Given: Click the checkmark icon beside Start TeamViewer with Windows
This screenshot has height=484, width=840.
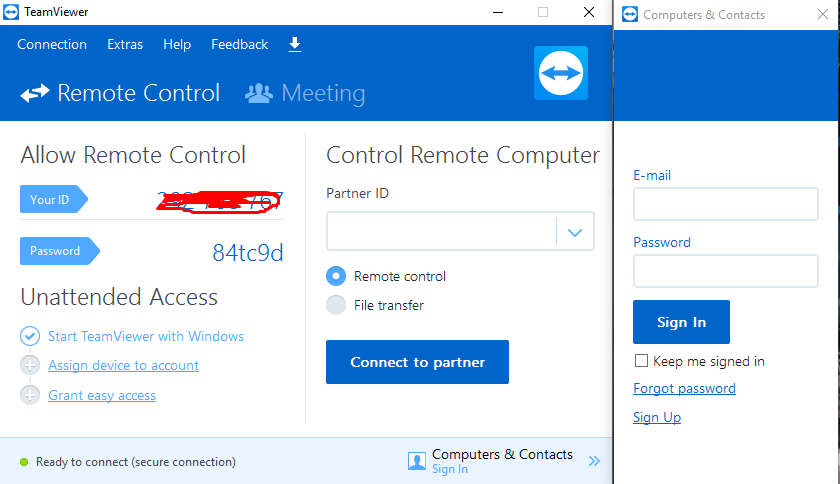Looking at the screenshot, I should [x=30, y=336].
